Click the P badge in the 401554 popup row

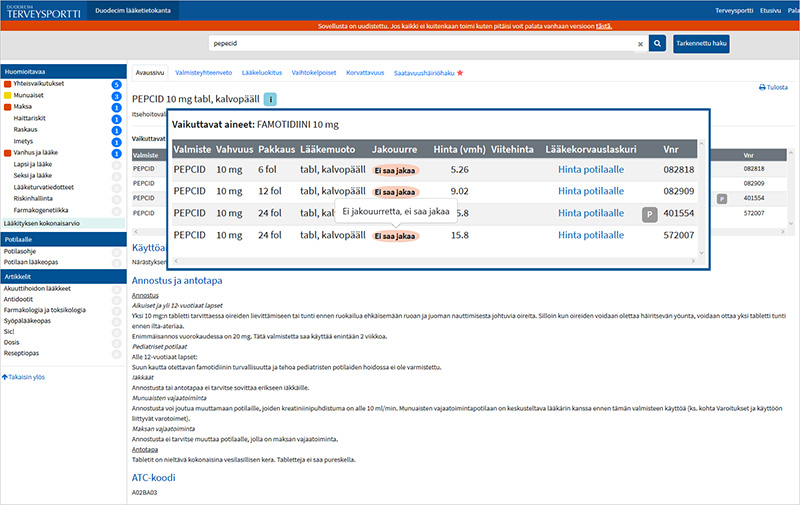(649, 214)
